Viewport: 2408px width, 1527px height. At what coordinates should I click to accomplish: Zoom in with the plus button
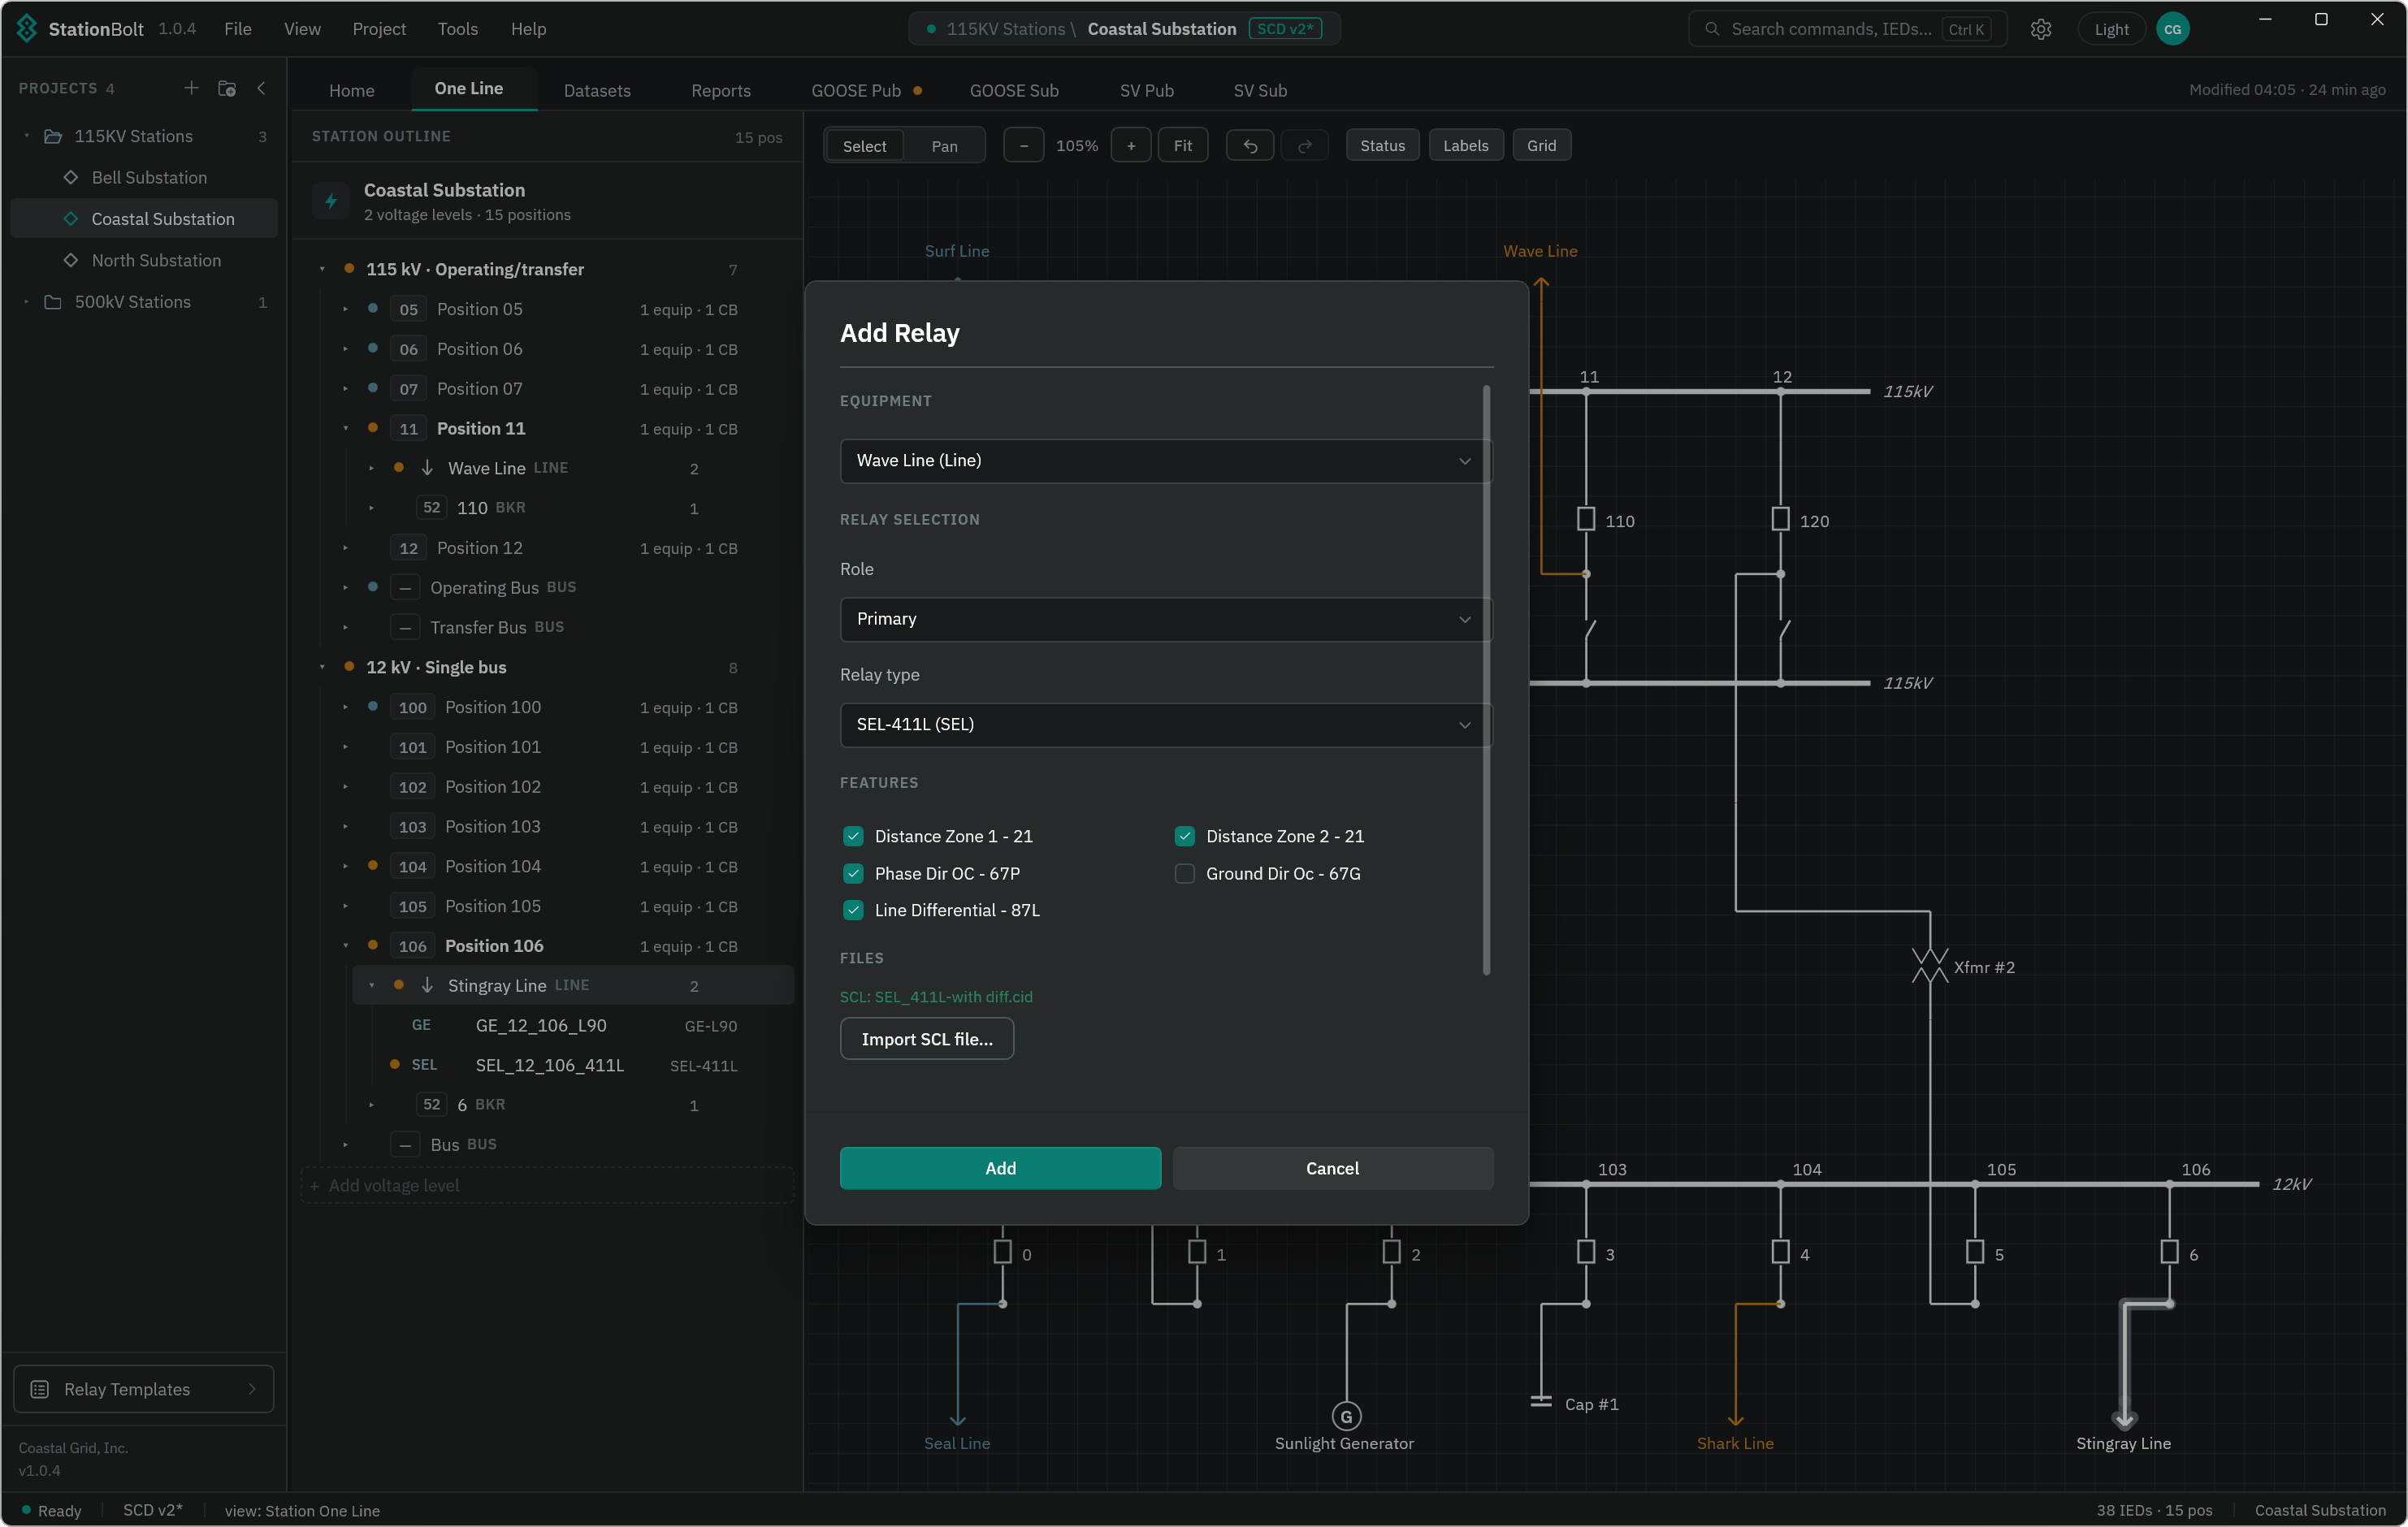click(1131, 146)
